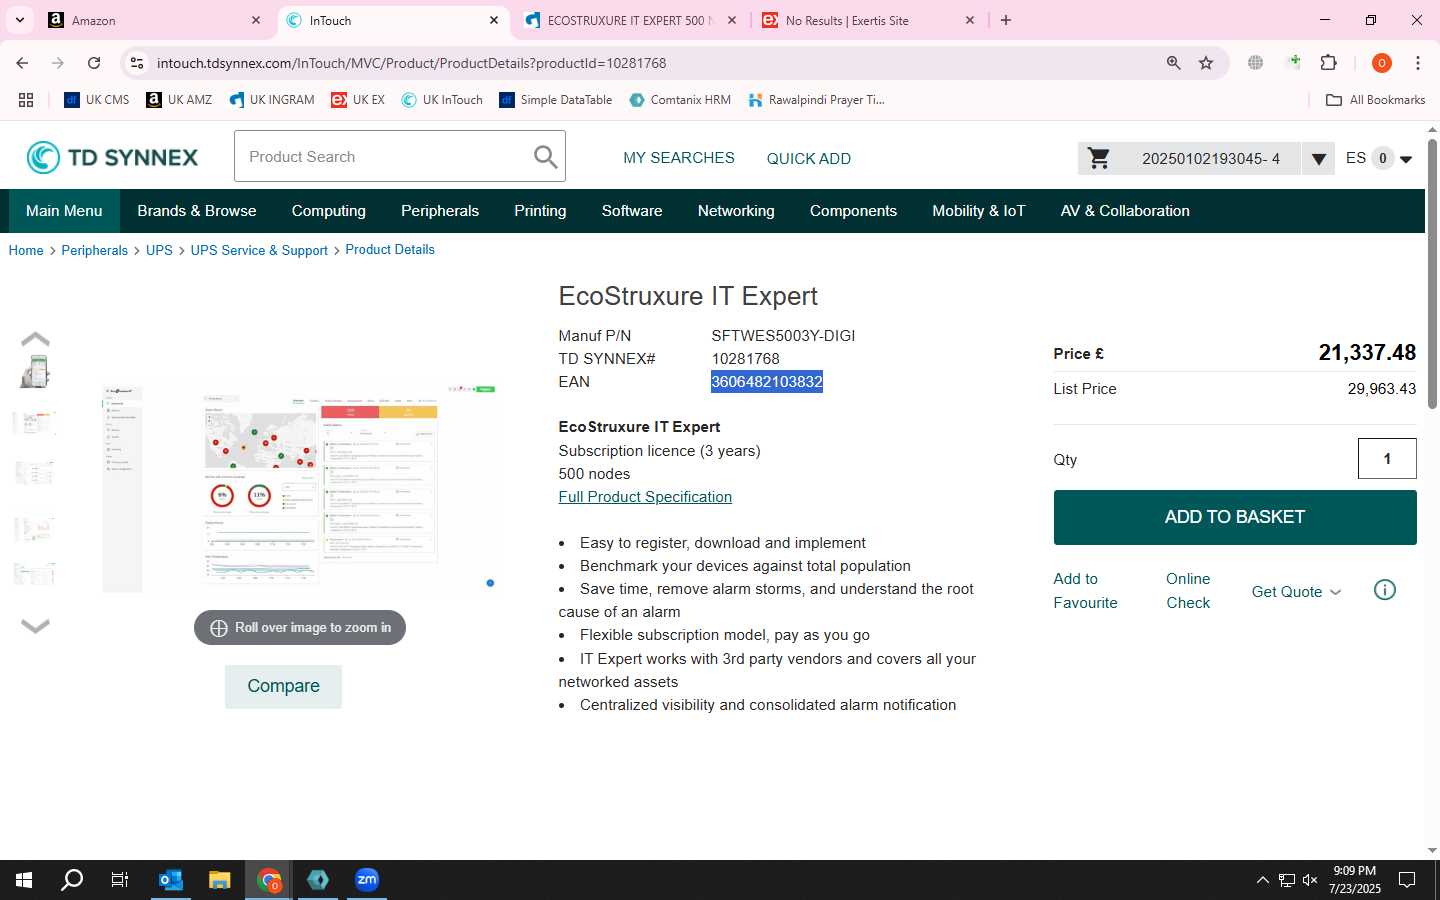The width and height of the screenshot is (1440, 900).
Task: Click the TD SYNNEX logo
Action: [112, 157]
